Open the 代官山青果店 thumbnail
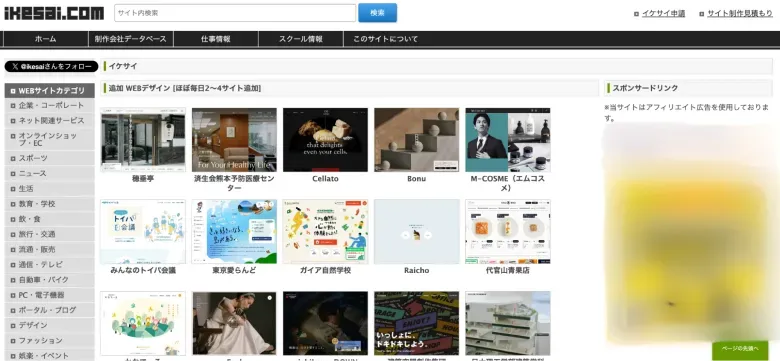780x361 pixels. pyautogui.click(x=508, y=232)
